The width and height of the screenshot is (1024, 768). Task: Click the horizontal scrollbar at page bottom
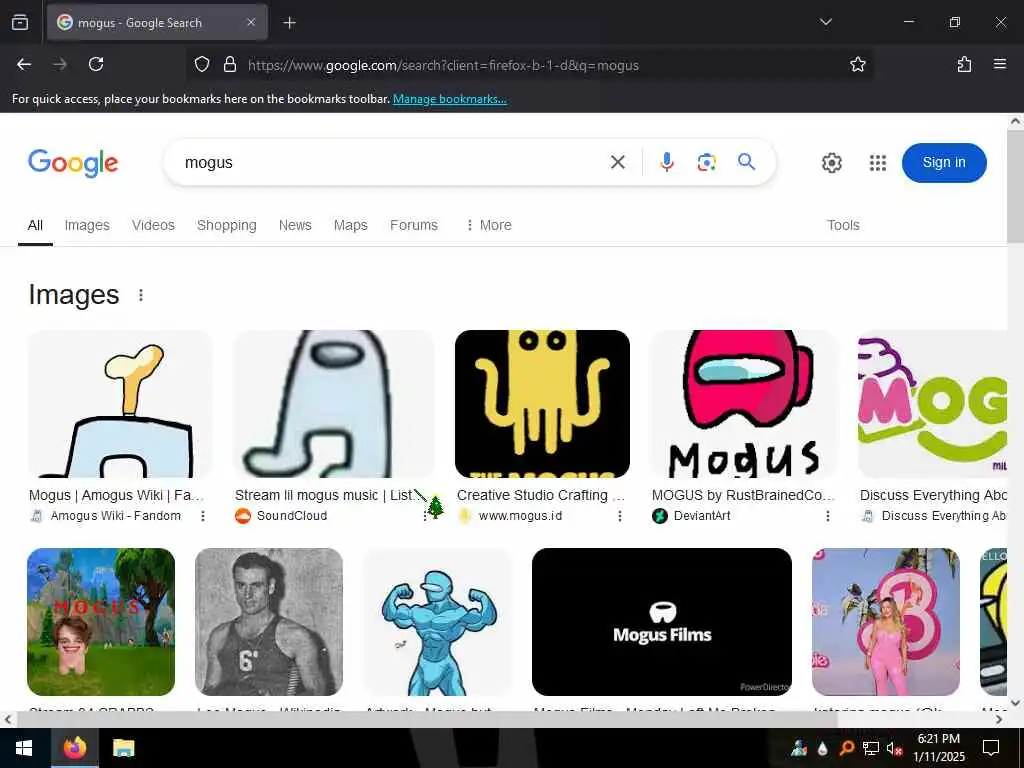click(x=427, y=719)
